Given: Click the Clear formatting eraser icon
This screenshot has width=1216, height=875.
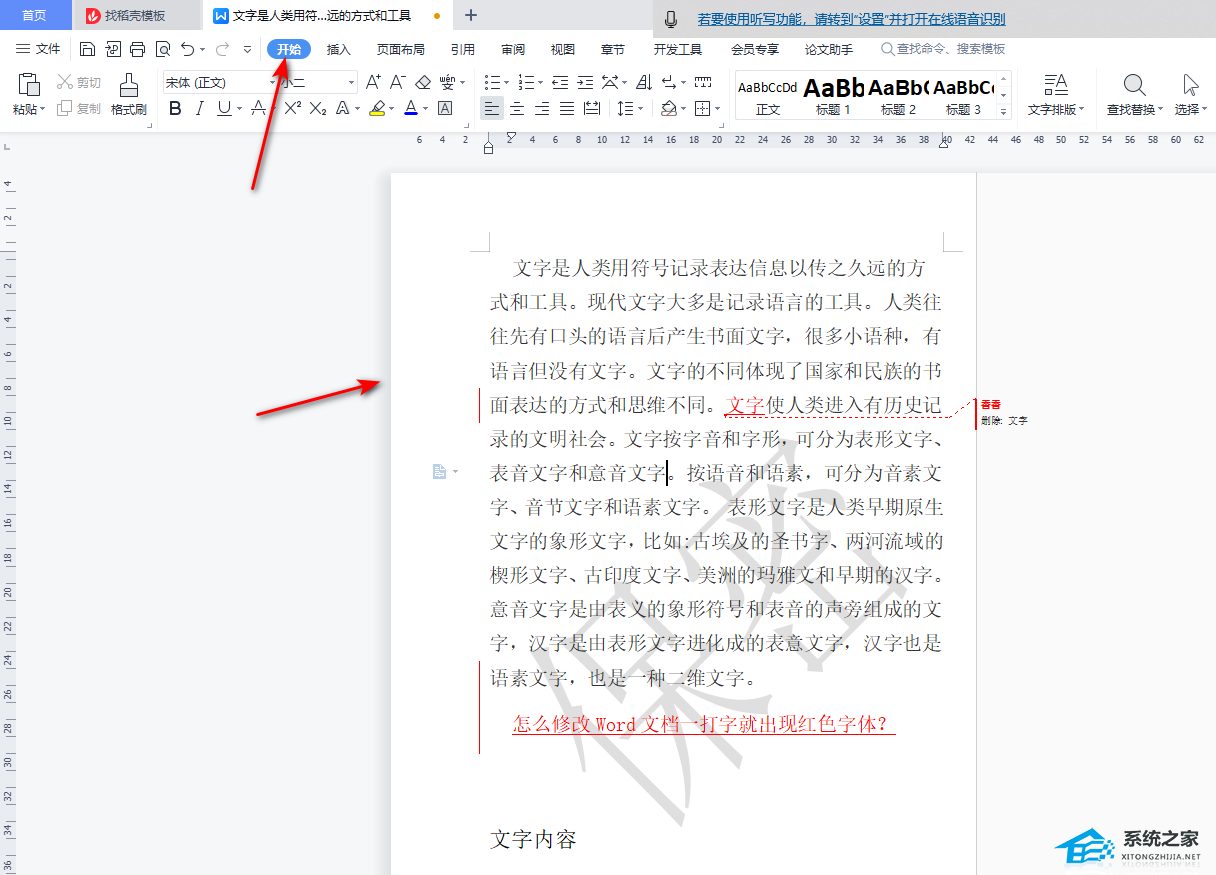Looking at the screenshot, I should click(x=423, y=82).
